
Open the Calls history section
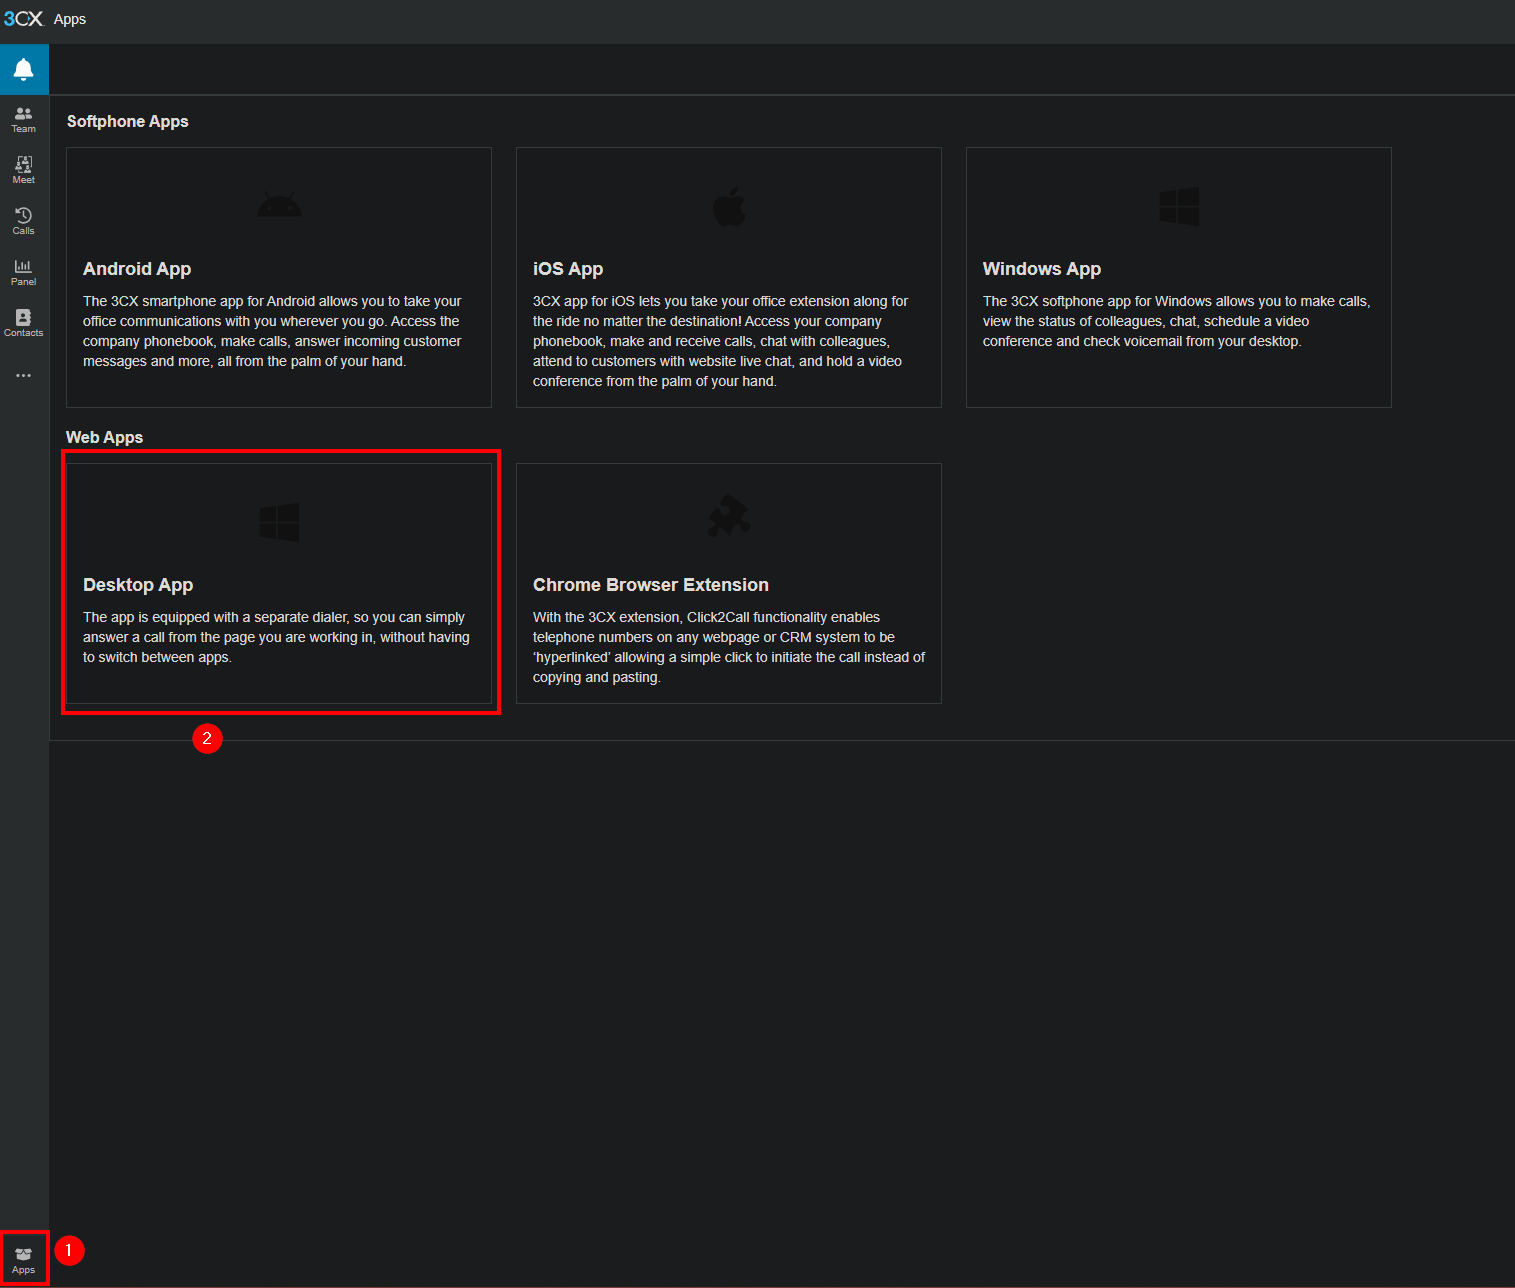24,221
